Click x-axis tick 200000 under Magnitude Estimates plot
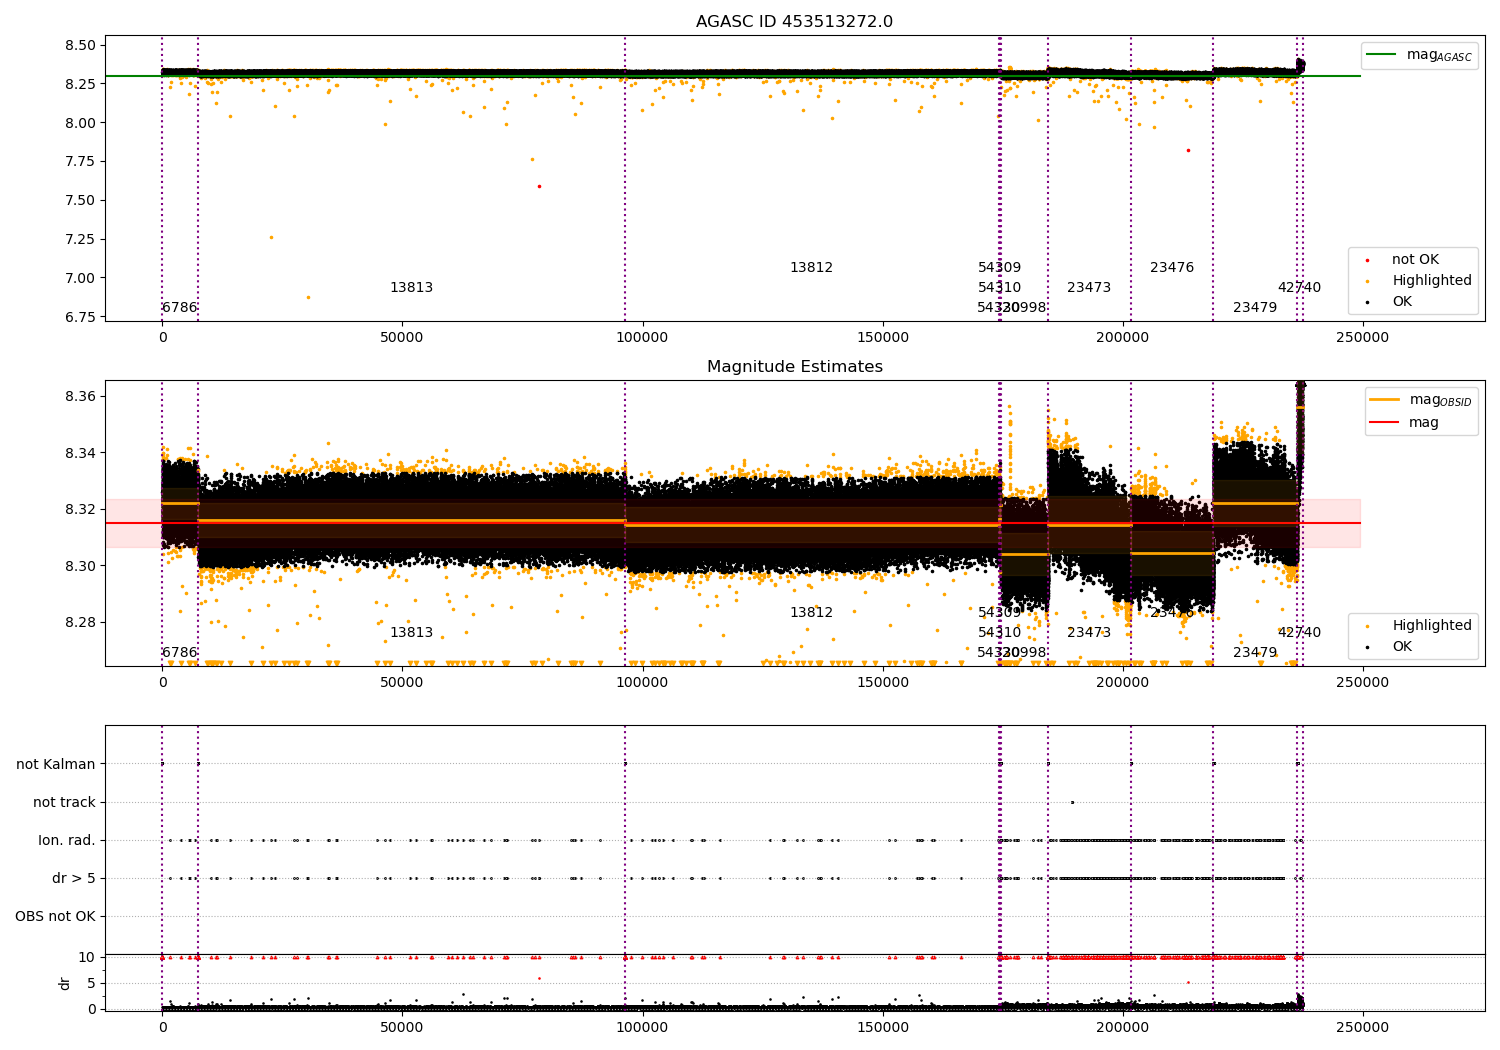Viewport: 1500px width, 1050px height. coord(1122,683)
